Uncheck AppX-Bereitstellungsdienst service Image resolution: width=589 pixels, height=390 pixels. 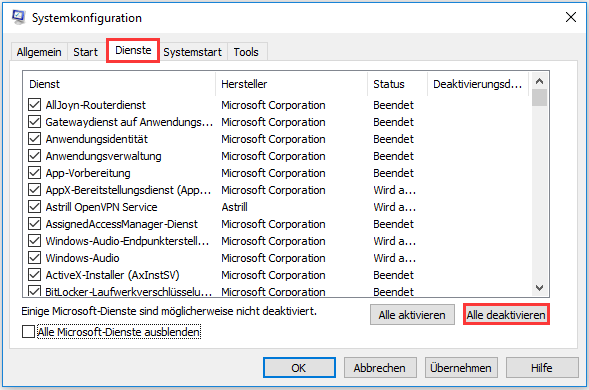pos(35,189)
